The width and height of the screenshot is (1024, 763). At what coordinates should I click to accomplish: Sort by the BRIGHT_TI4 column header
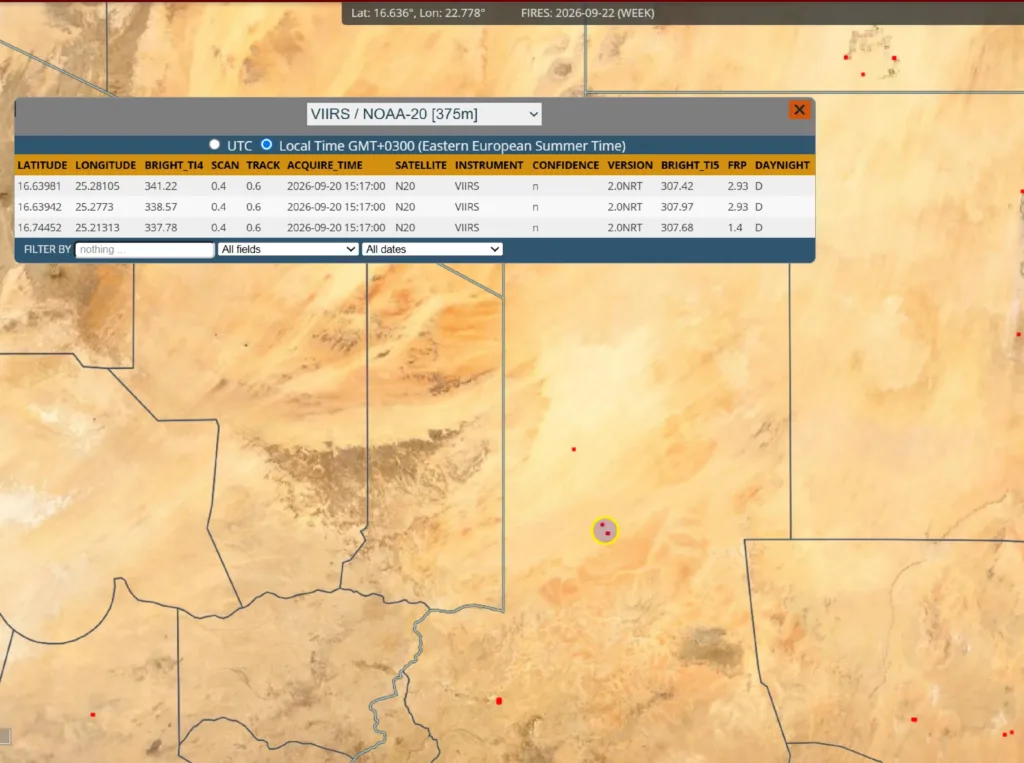174,165
